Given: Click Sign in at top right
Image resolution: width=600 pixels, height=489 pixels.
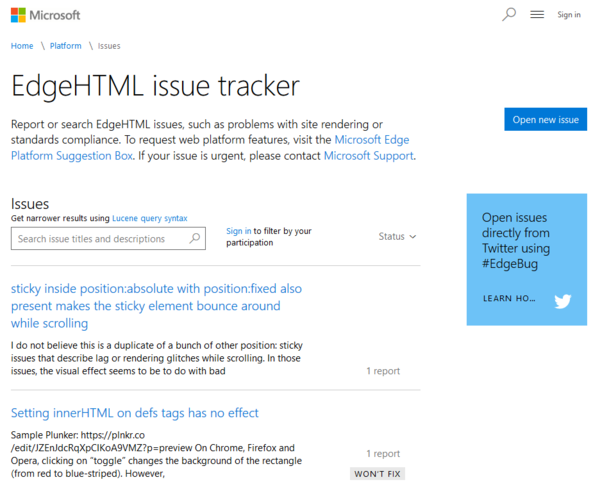Looking at the screenshot, I should pos(569,15).
